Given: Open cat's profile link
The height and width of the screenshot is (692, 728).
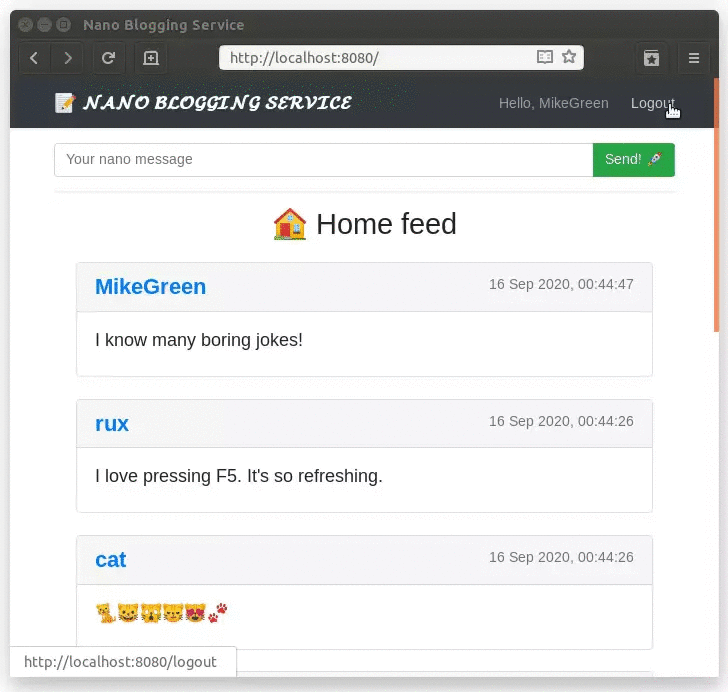Looking at the screenshot, I should [110, 560].
